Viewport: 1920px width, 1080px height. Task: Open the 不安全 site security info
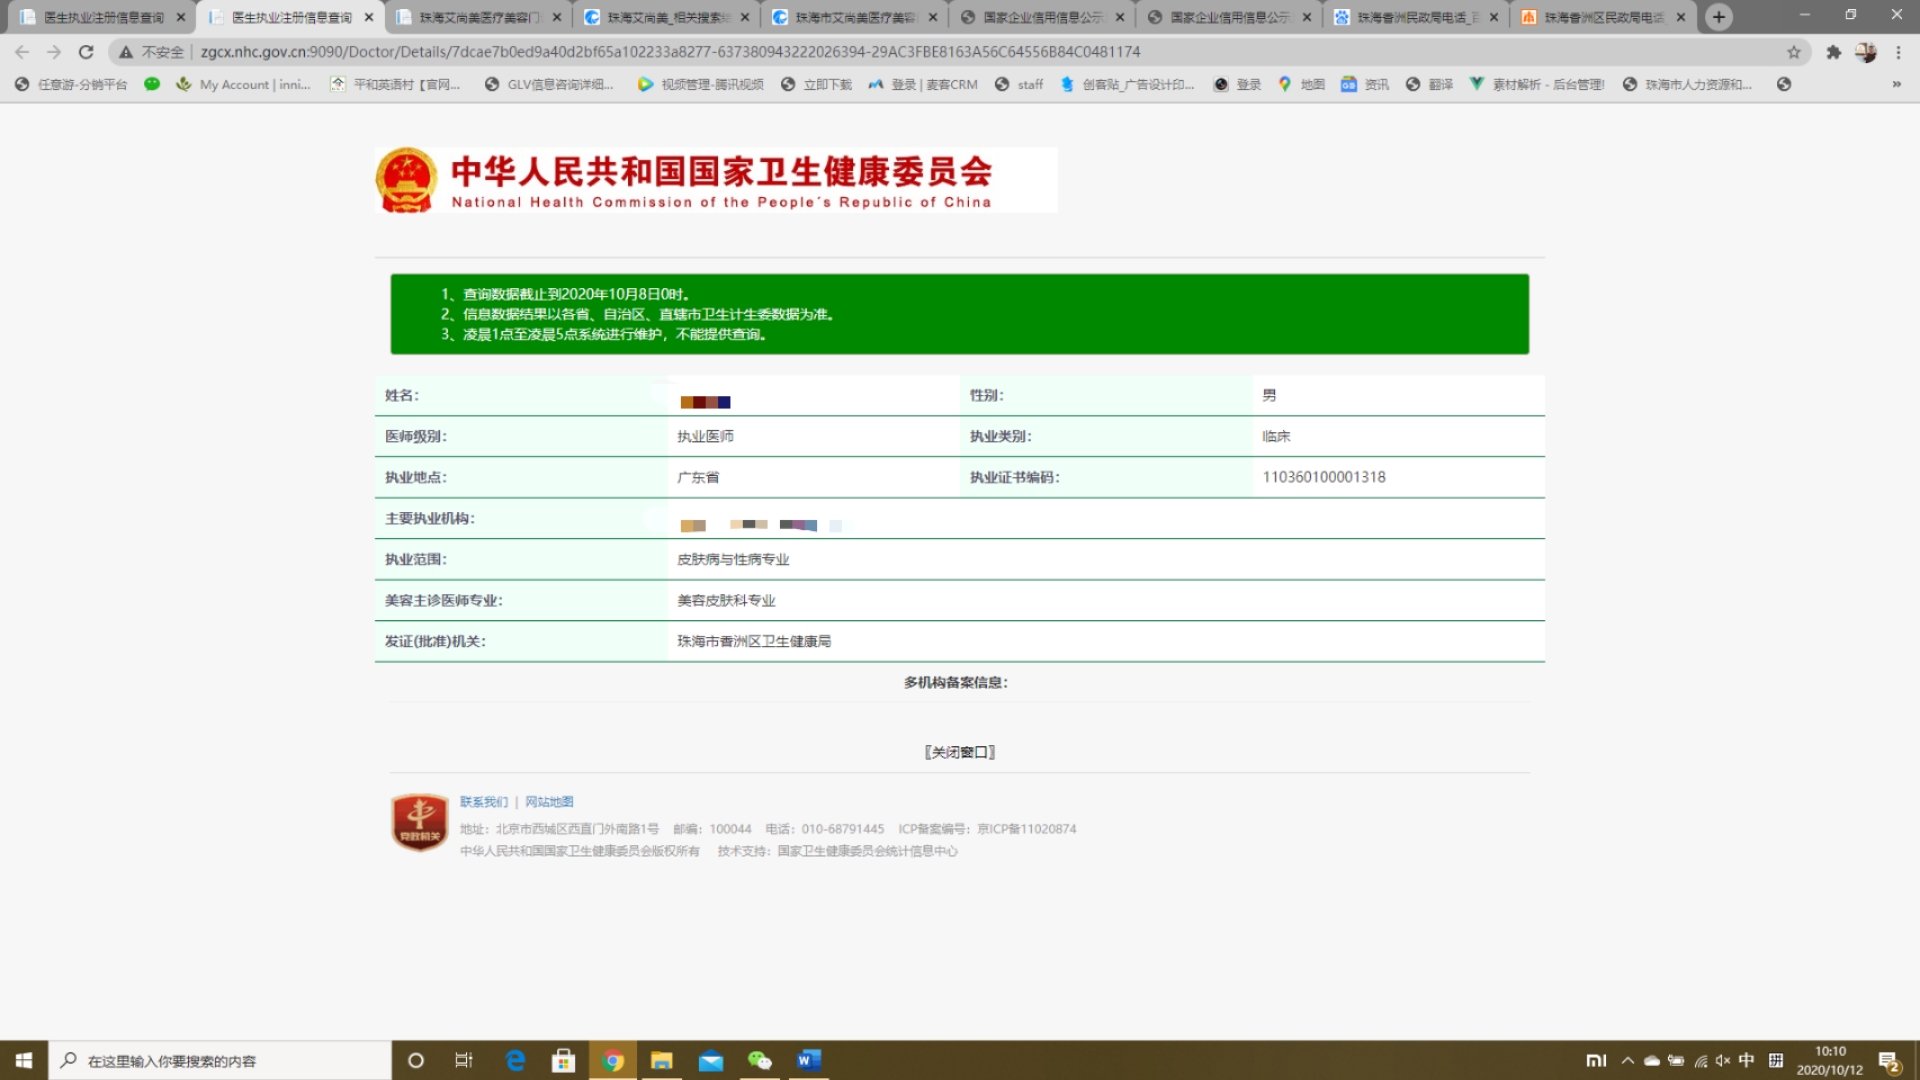(x=152, y=52)
